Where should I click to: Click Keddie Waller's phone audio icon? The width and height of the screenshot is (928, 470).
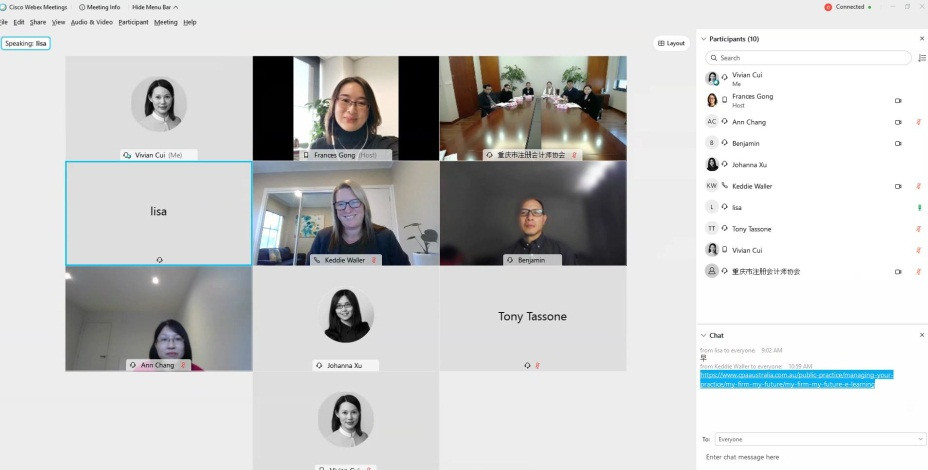[725, 186]
